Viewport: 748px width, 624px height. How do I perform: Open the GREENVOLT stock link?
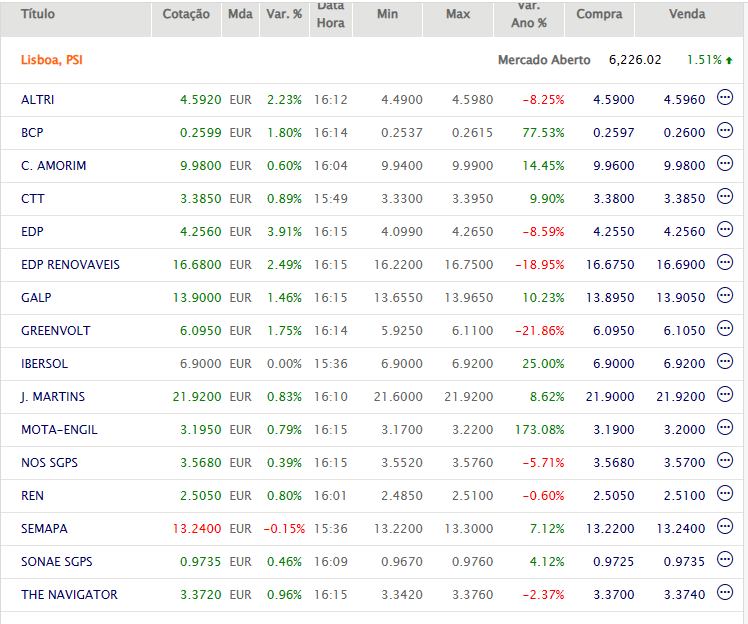click(x=55, y=331)
